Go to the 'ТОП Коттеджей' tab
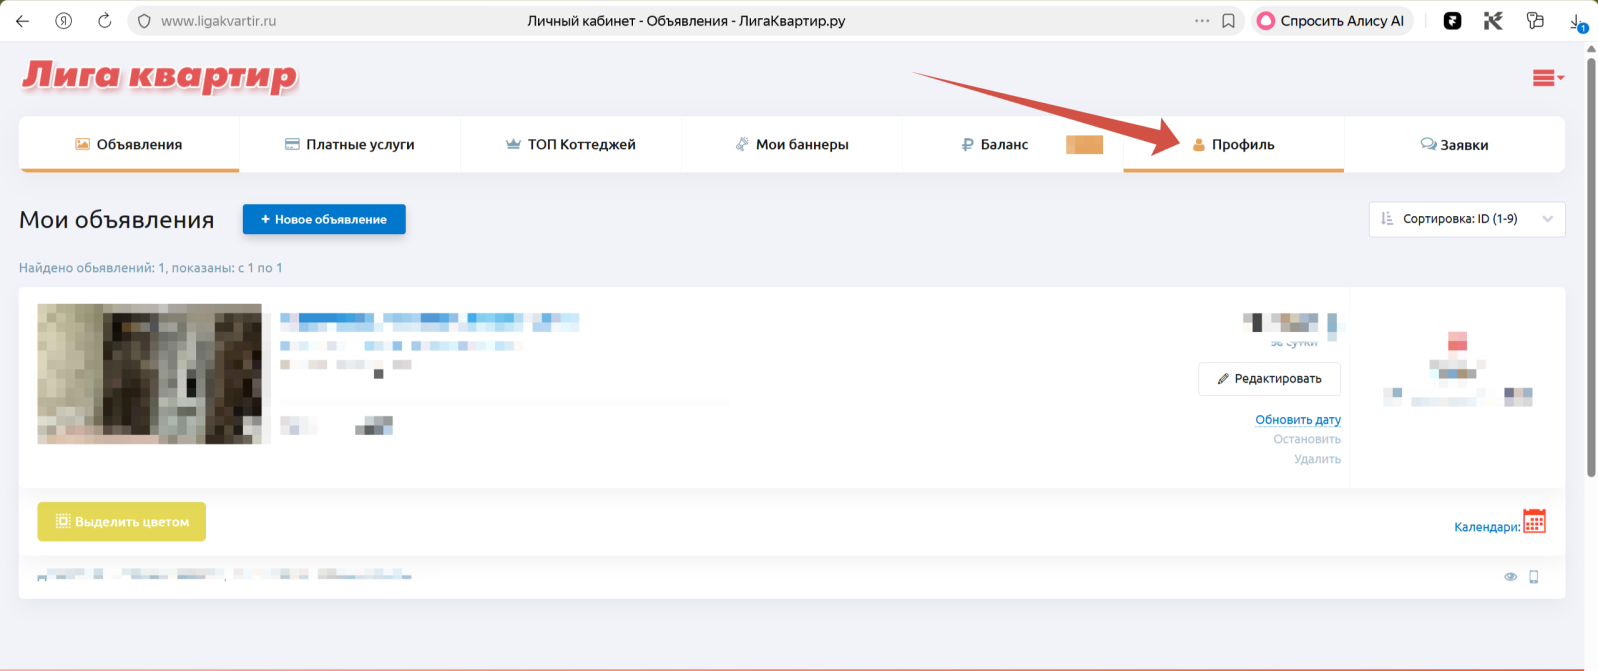The image size is (1598, 671). coord(571,144)
